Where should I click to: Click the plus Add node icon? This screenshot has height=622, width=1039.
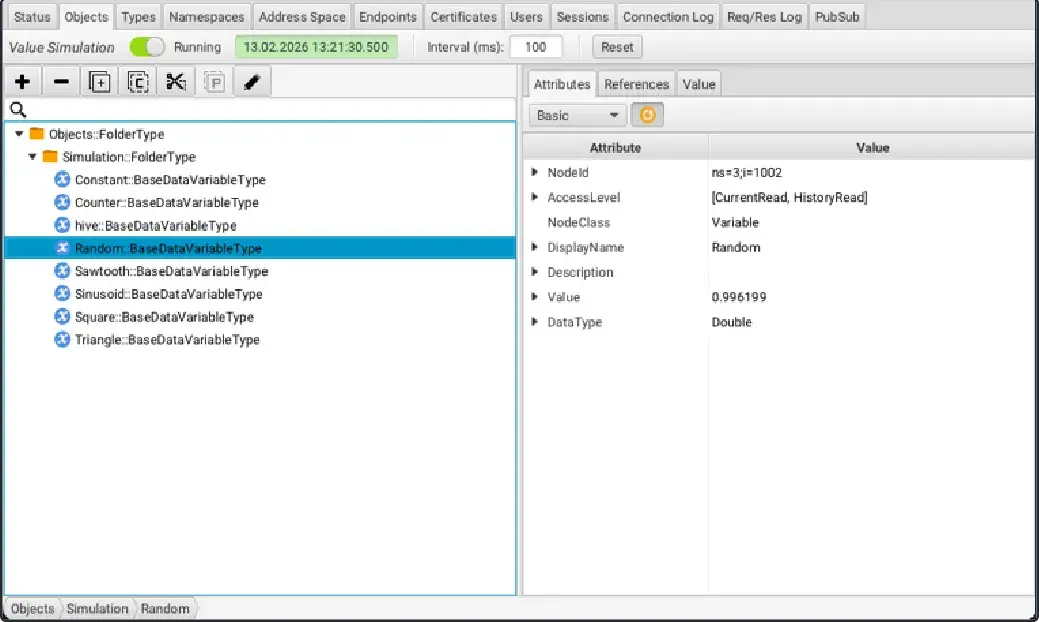[23, 82]
